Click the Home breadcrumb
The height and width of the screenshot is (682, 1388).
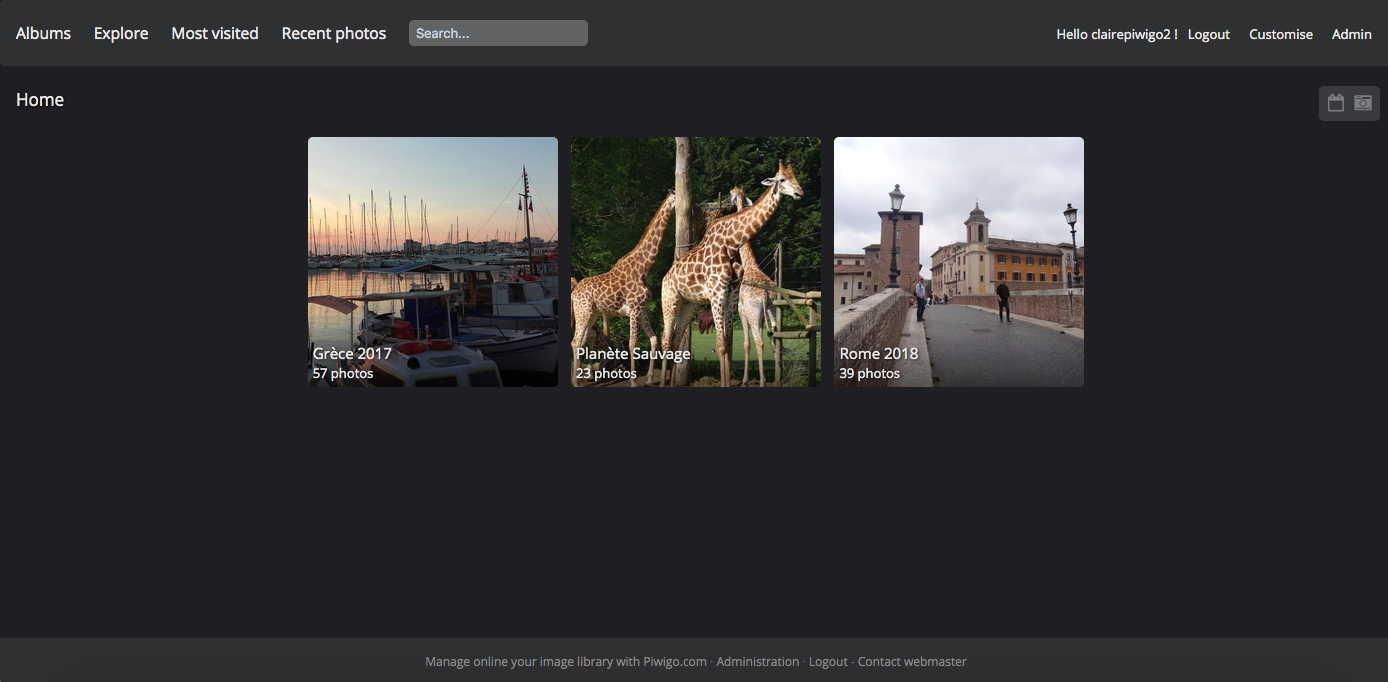pos(40,100)
